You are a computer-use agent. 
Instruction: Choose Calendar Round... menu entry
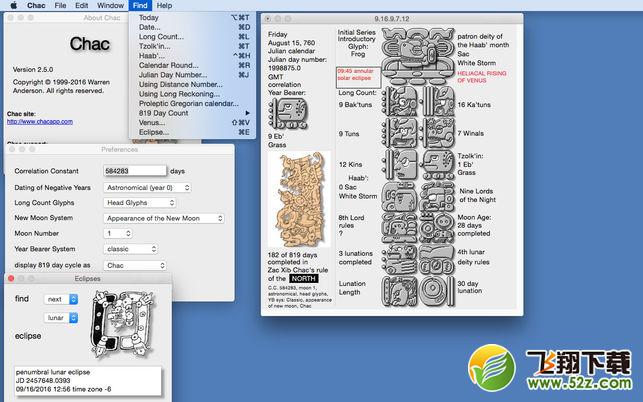coord(194,65)
